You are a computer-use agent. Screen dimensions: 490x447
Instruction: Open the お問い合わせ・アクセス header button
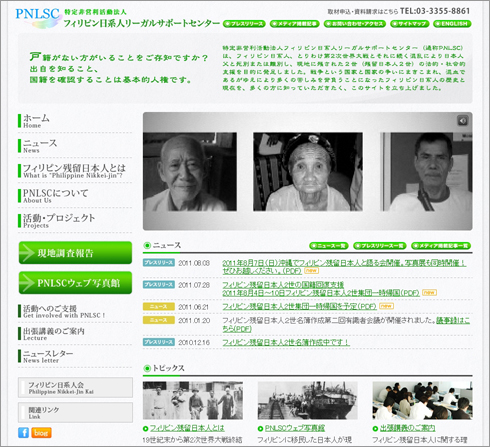coord(355,24)
